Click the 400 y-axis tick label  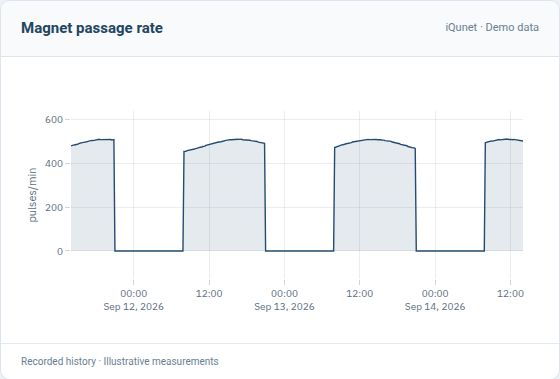[x=54, y=164]
